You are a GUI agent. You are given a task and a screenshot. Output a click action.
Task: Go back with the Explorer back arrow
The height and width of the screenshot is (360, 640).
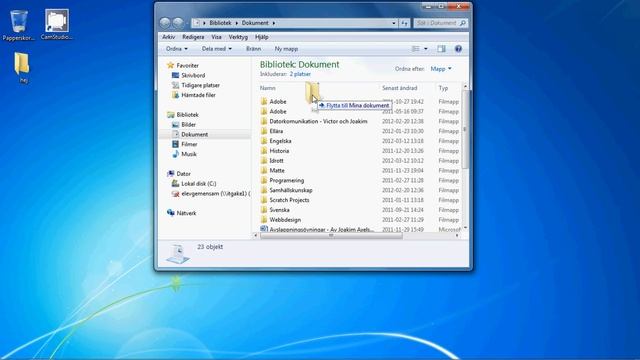click(x=165, y=23)
